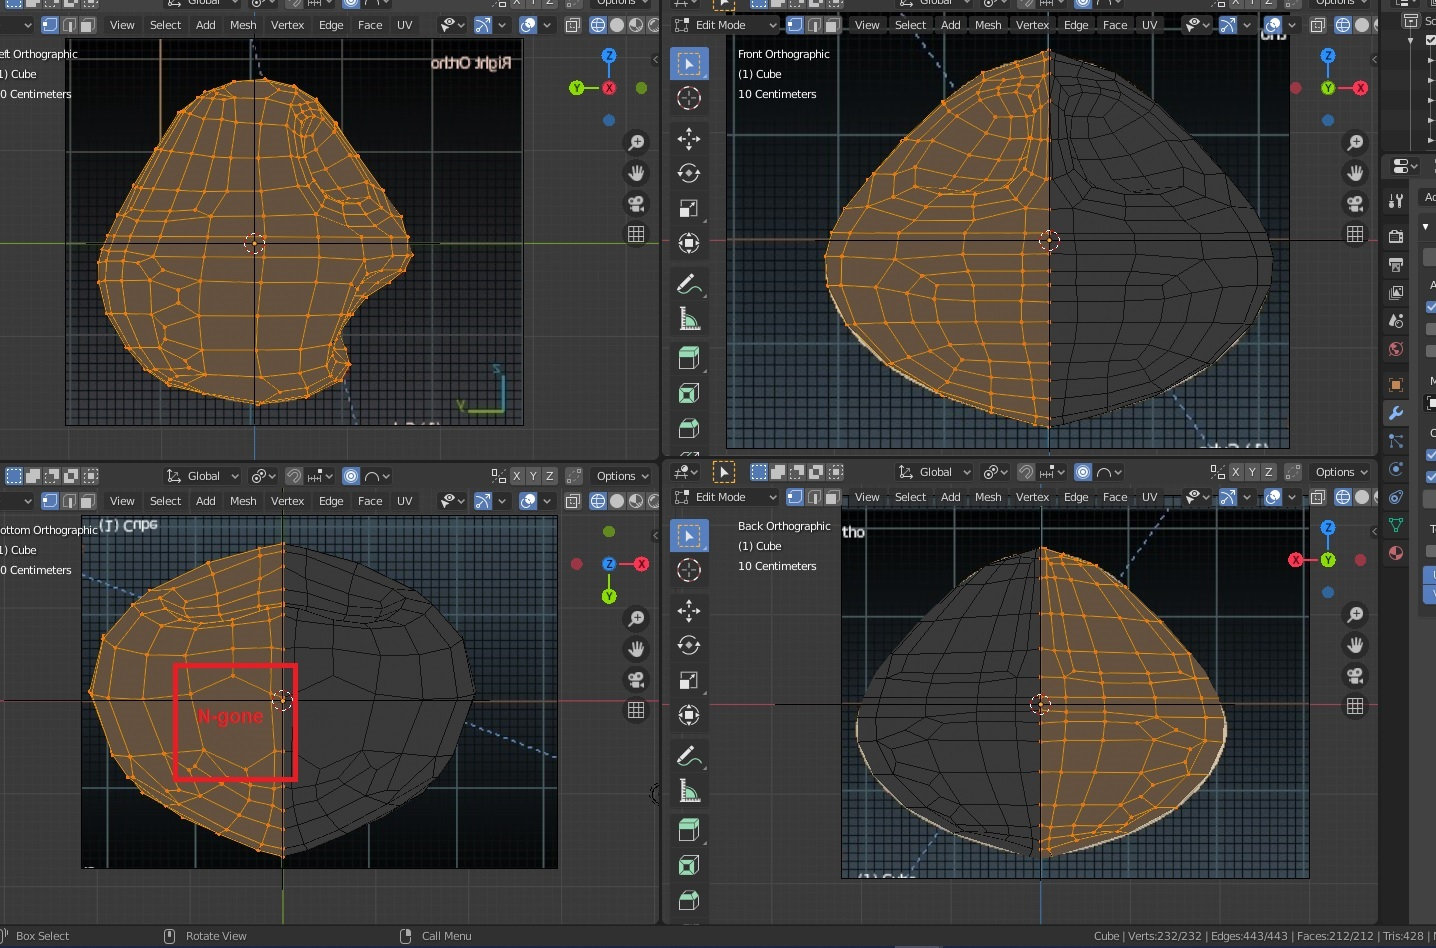Activate Extrude Region tool in Back Orthographic viewport

coord(689,829)
